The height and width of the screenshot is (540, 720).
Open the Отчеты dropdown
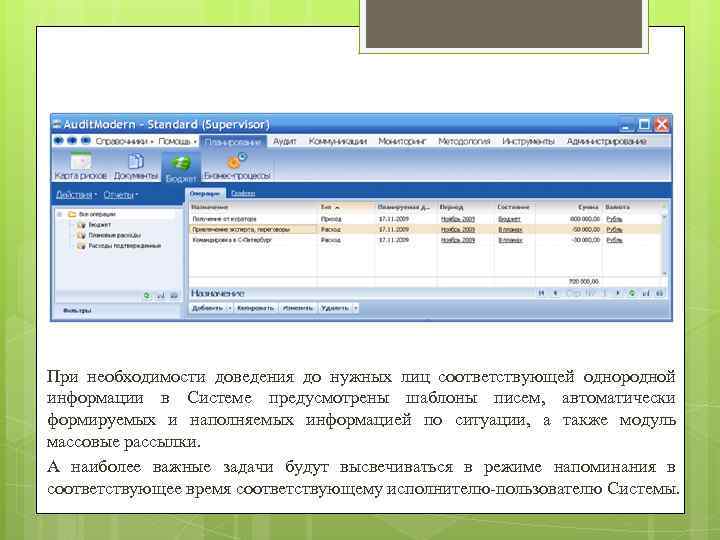[121, 195]
